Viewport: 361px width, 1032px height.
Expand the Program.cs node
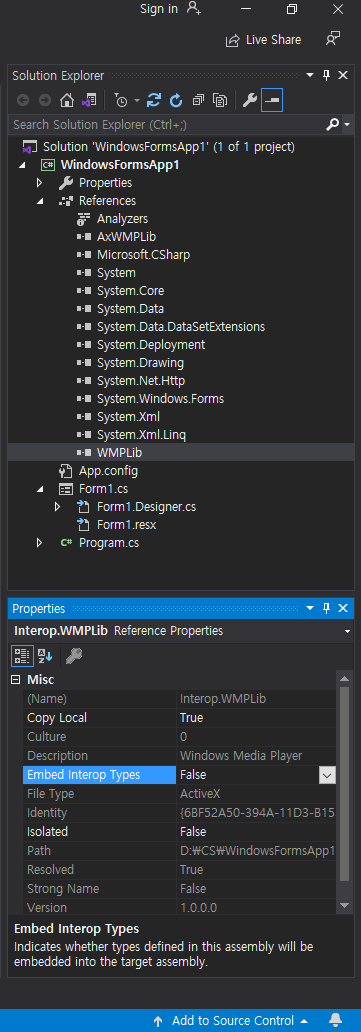pos(40,543)
